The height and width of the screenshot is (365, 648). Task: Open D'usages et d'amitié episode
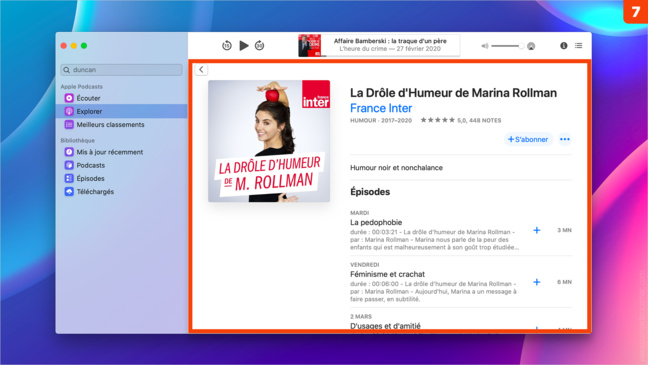[385, 326]
